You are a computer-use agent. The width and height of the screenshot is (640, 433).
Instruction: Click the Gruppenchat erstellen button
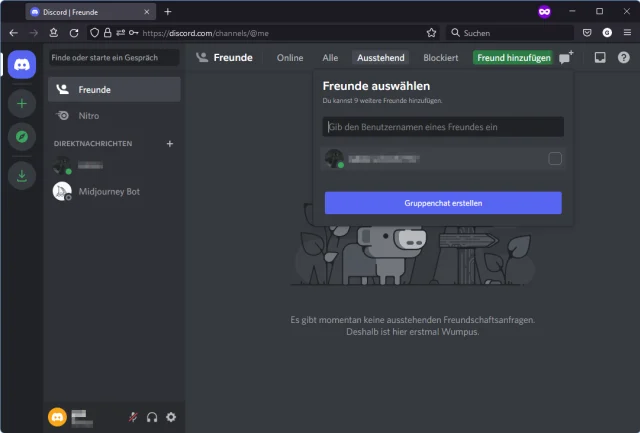tap(443, 203)
